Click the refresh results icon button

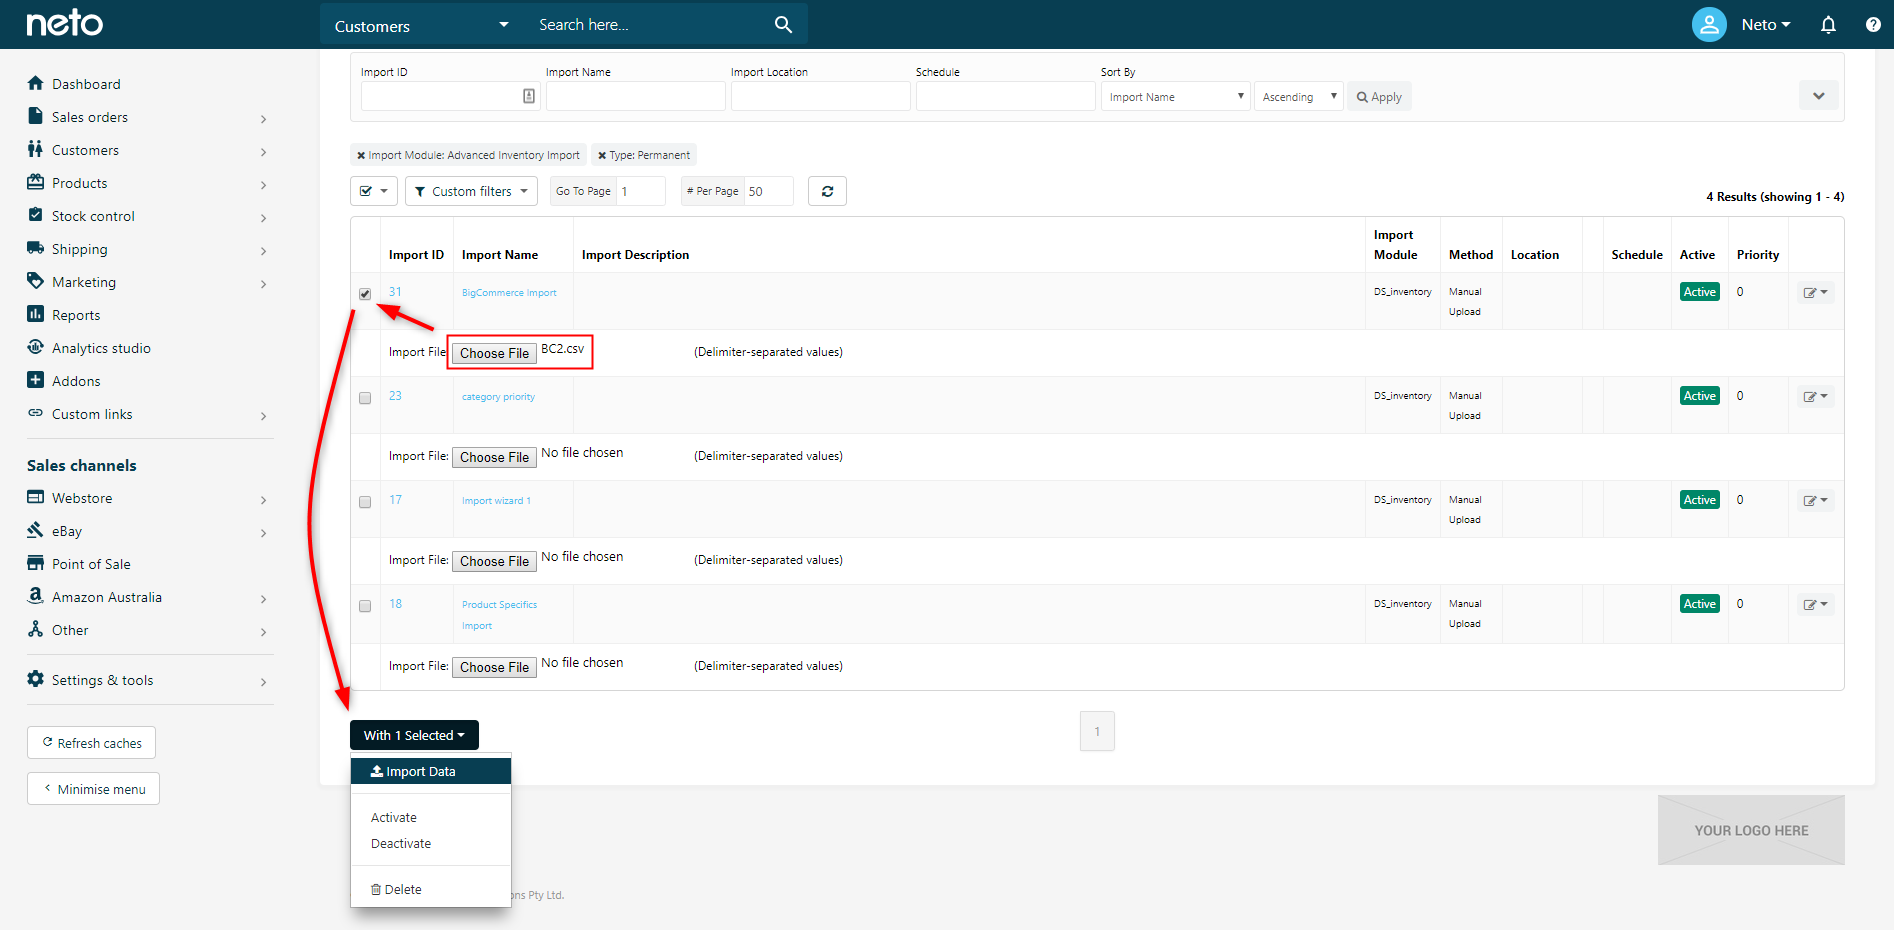click(827, 191)
